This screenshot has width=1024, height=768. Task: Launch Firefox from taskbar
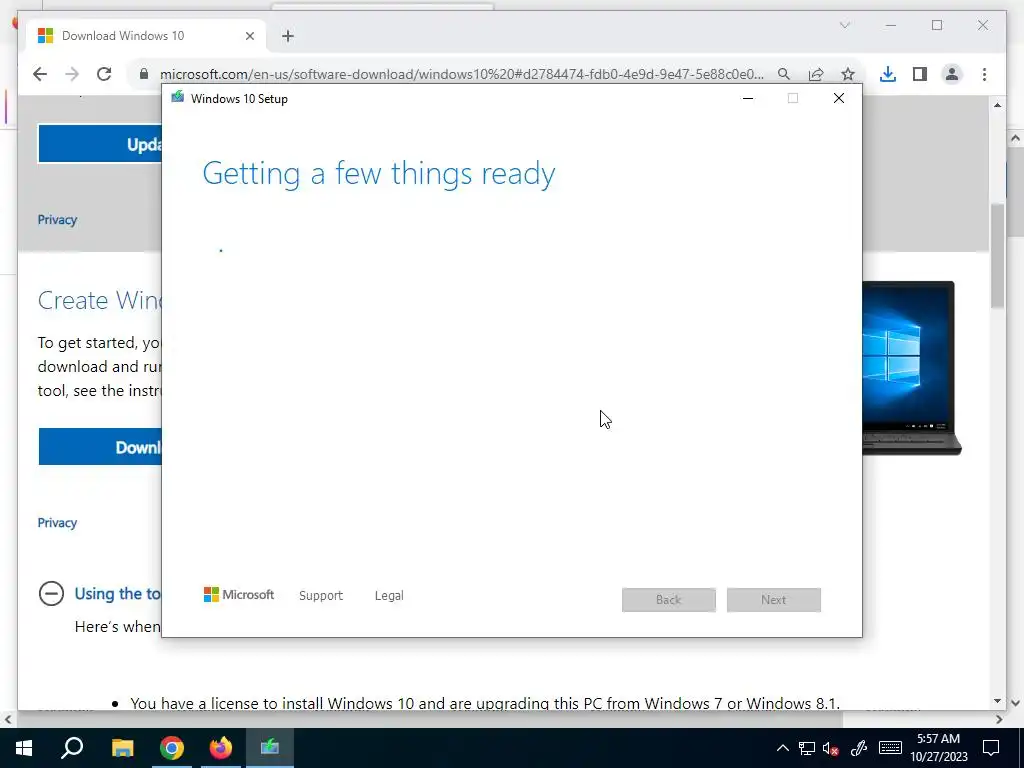click(x=221, y=748)
